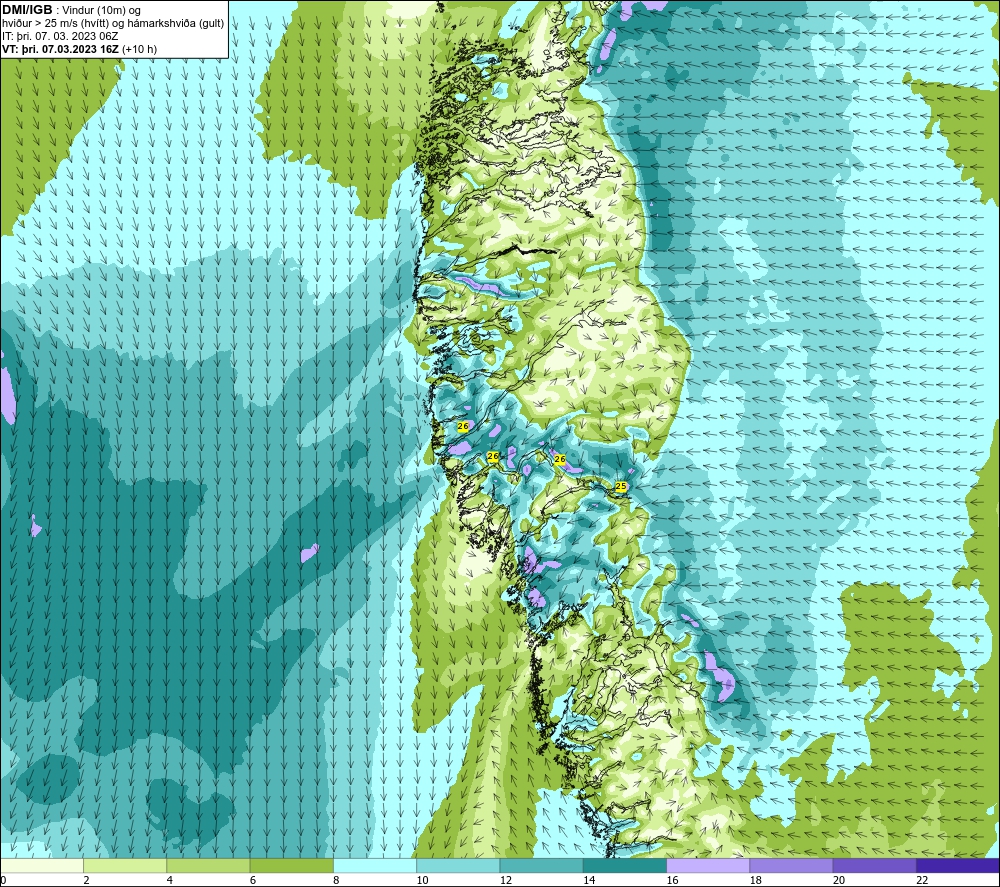Image resolution: width=1000 pixels, height=887 pixels.
Task: Click the legend tick label '22'
Action: [x=923, y=880]
